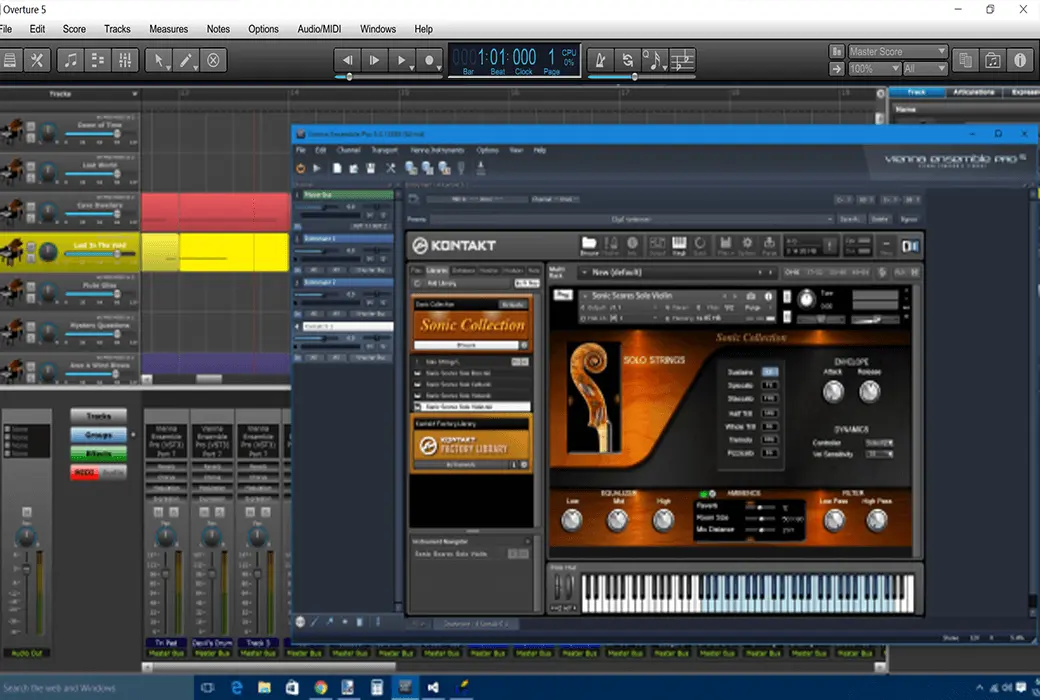Adjust the Equalizer Low knob
The height and width of the screenshot is (700, 1040).
(x=572, y=520)
